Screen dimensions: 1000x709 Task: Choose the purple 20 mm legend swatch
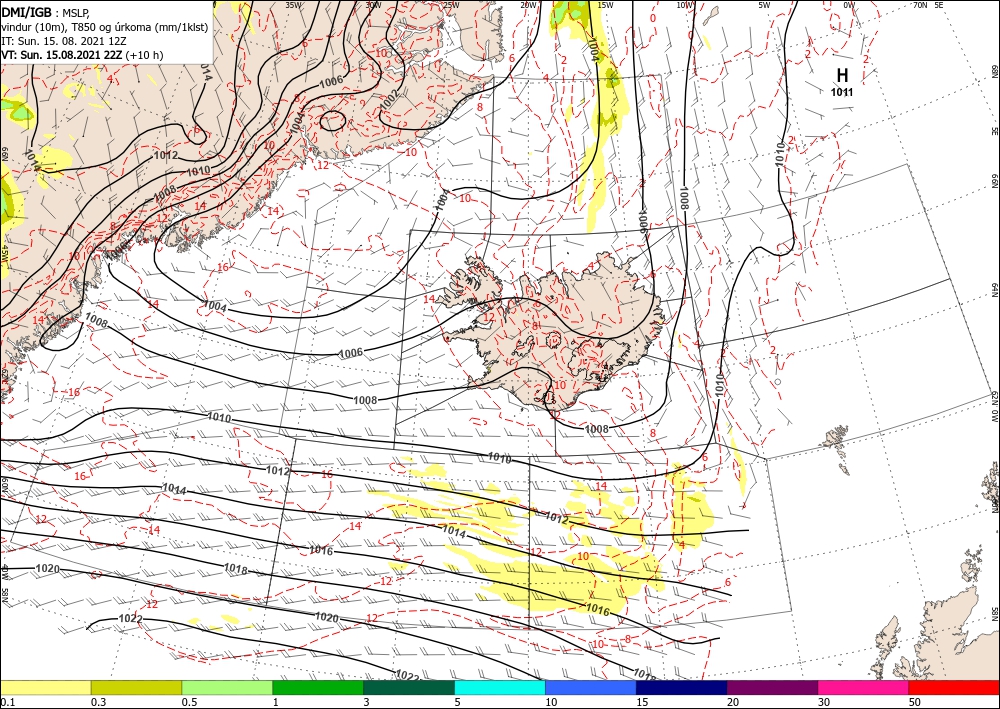(x=772, y=687)
